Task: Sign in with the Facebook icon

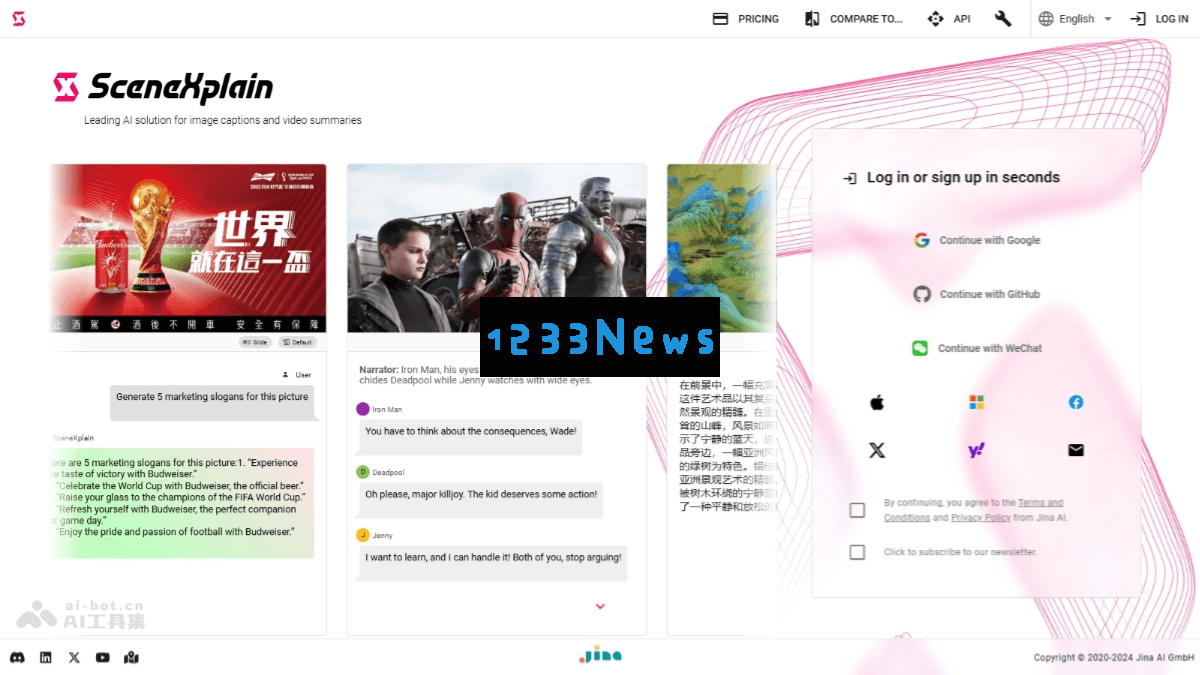Action: (x=1076, y=402)
